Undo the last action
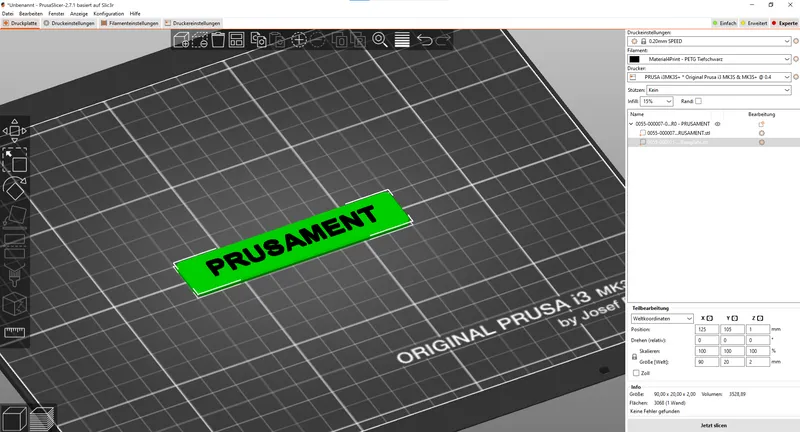Screen dimensions: 800x432 point(424,40)
